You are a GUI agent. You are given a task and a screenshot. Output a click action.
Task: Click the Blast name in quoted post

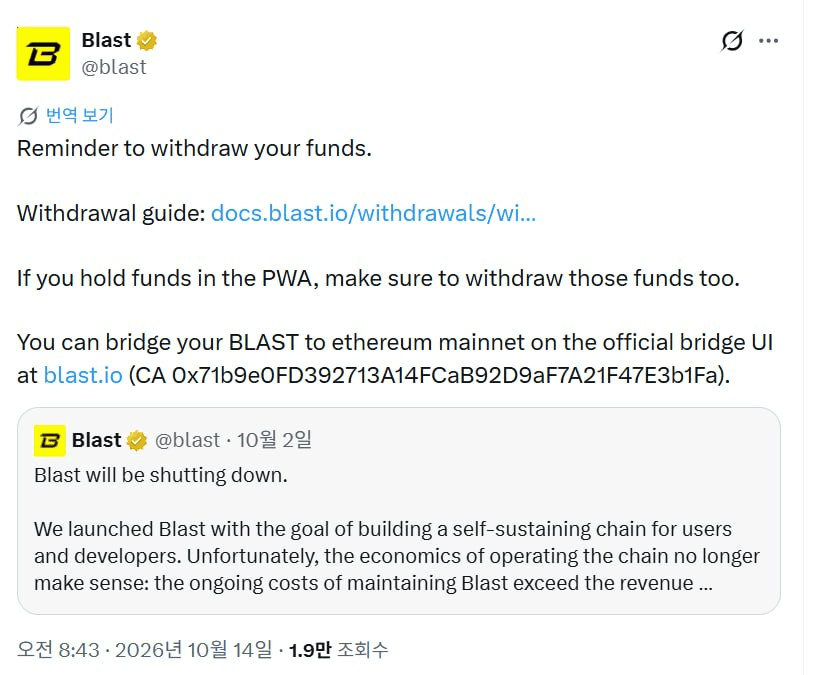point(97,440)
